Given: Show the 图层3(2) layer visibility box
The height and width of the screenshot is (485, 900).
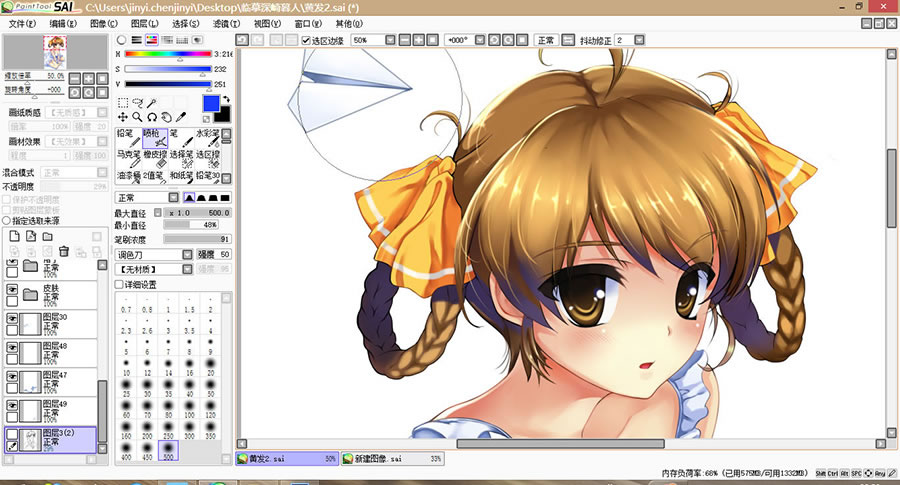Looking at the screenshot, I should [12, 434].
